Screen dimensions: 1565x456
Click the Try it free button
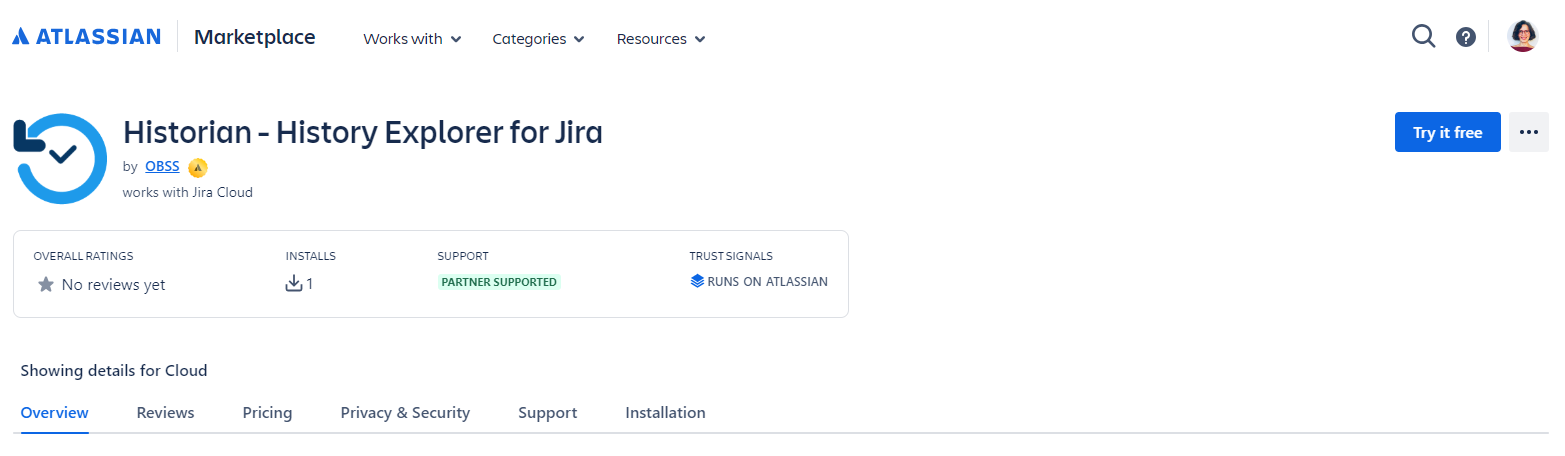tap(1447, 132)
